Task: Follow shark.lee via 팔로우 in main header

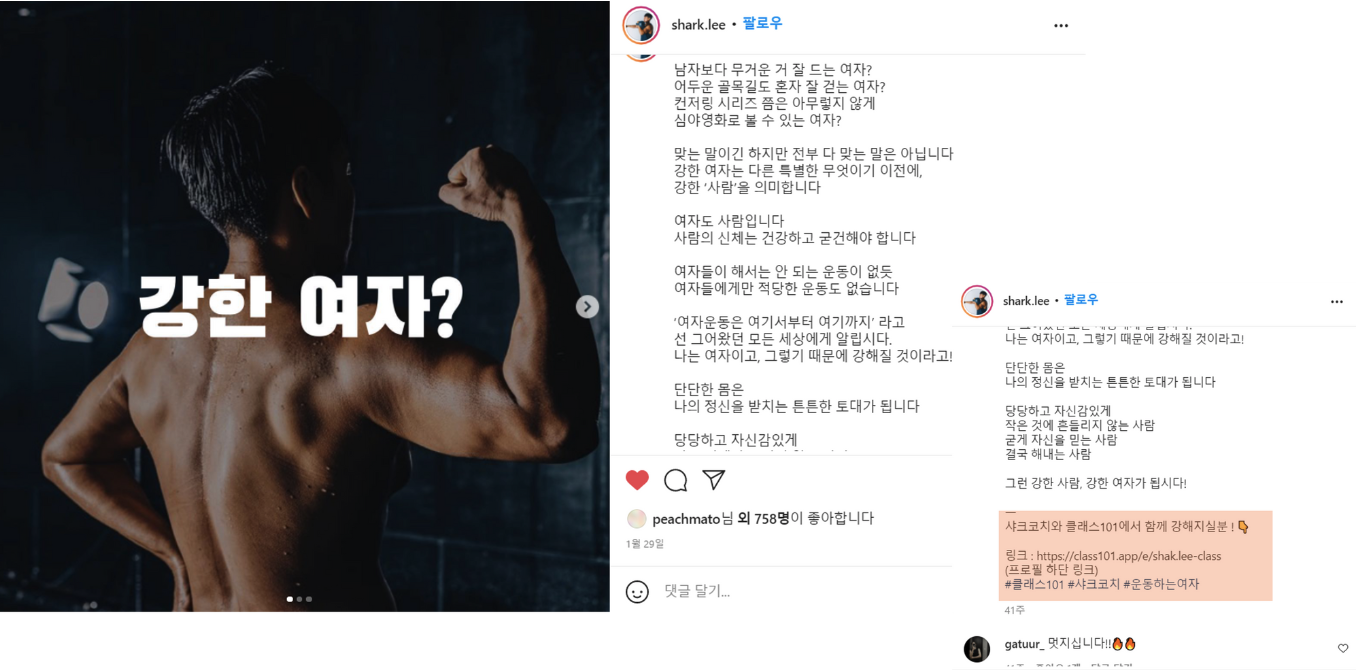Action: [x=762, y=24]
